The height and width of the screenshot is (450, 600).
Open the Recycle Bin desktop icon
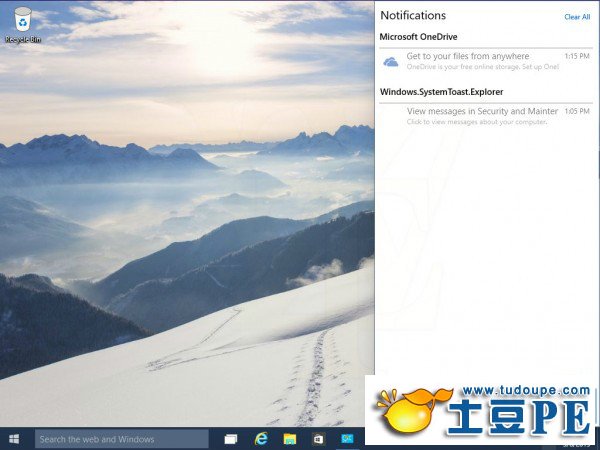(23, 25)
